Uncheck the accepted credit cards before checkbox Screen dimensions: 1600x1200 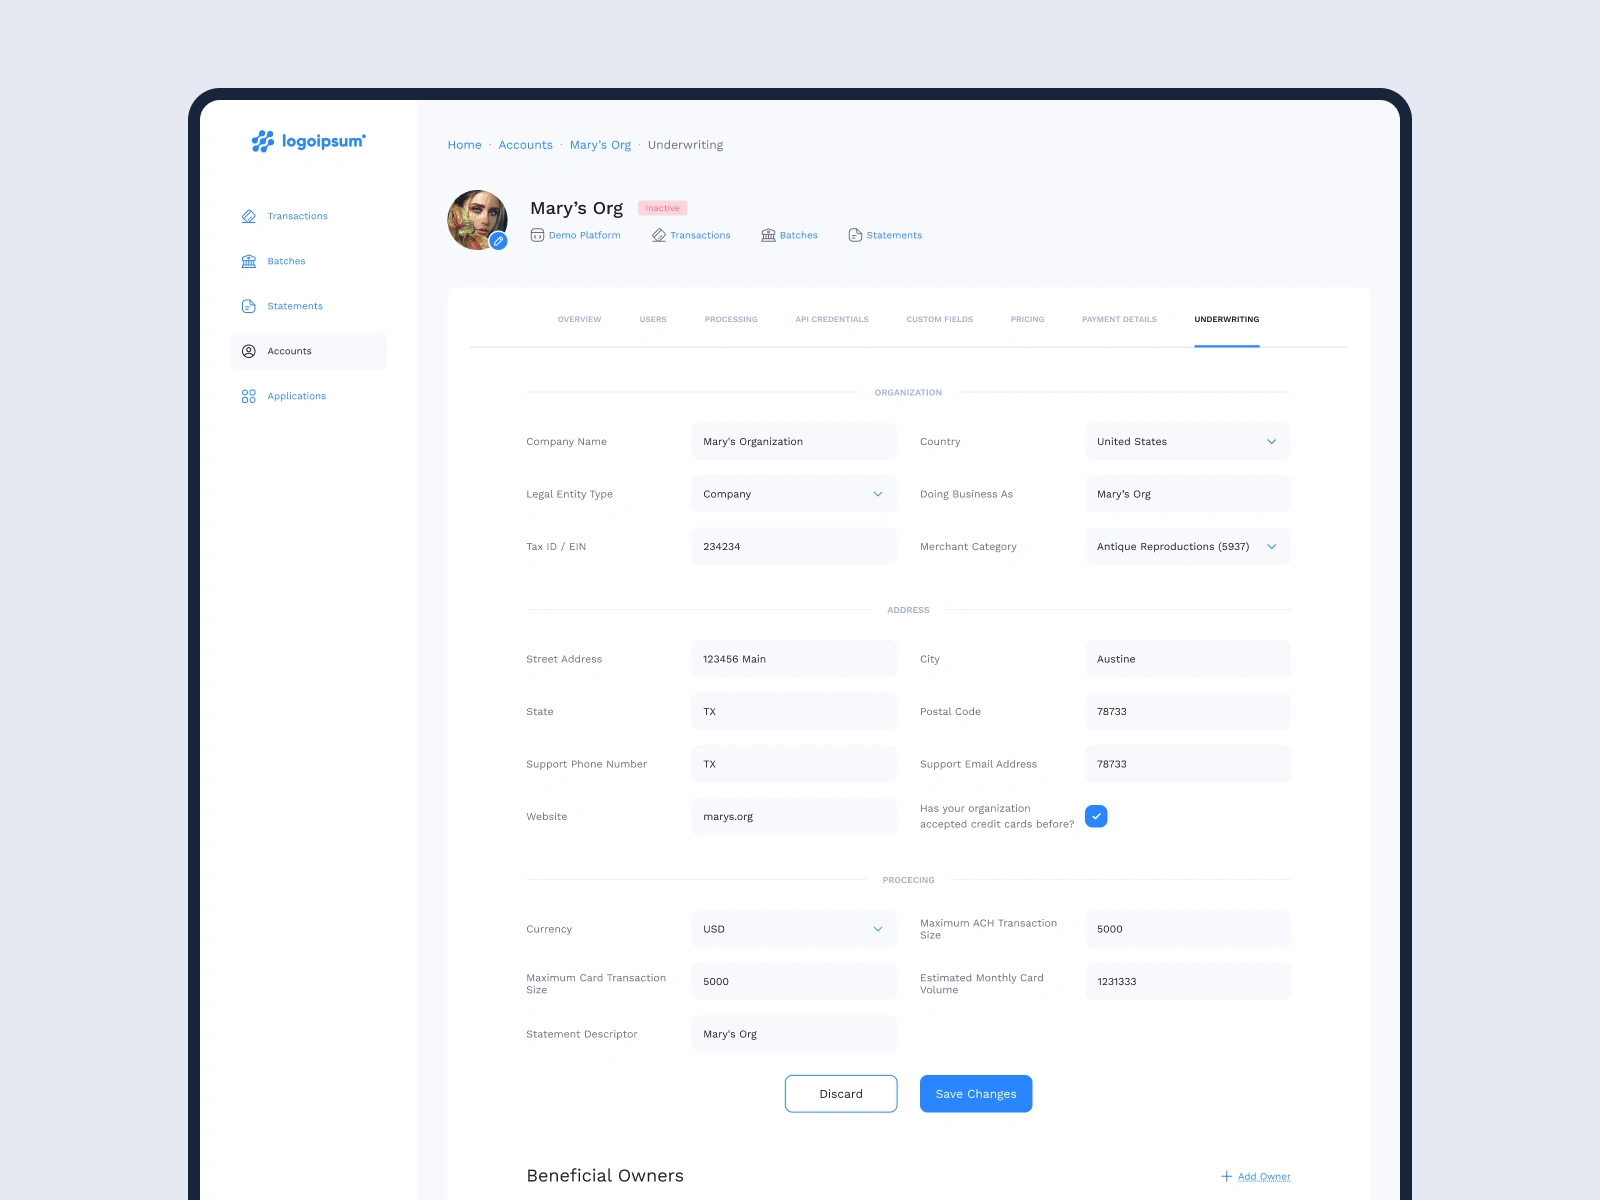click(1096, 816)
